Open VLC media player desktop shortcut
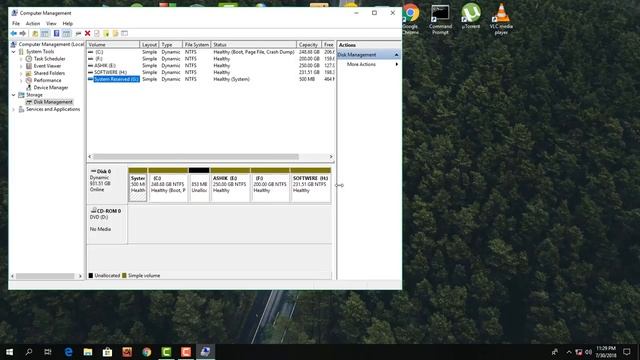 501,18
